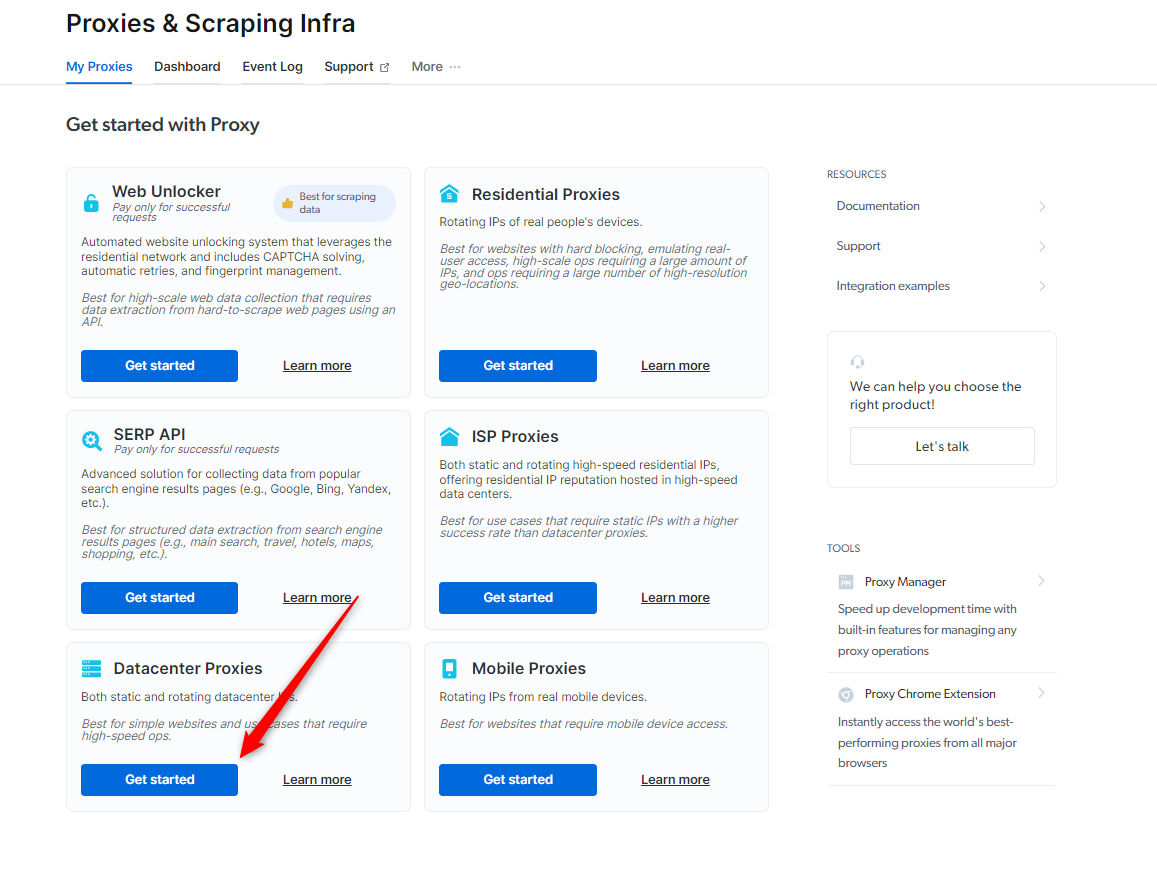
Task: Open the Support resource chevron
Action: 1042,247
